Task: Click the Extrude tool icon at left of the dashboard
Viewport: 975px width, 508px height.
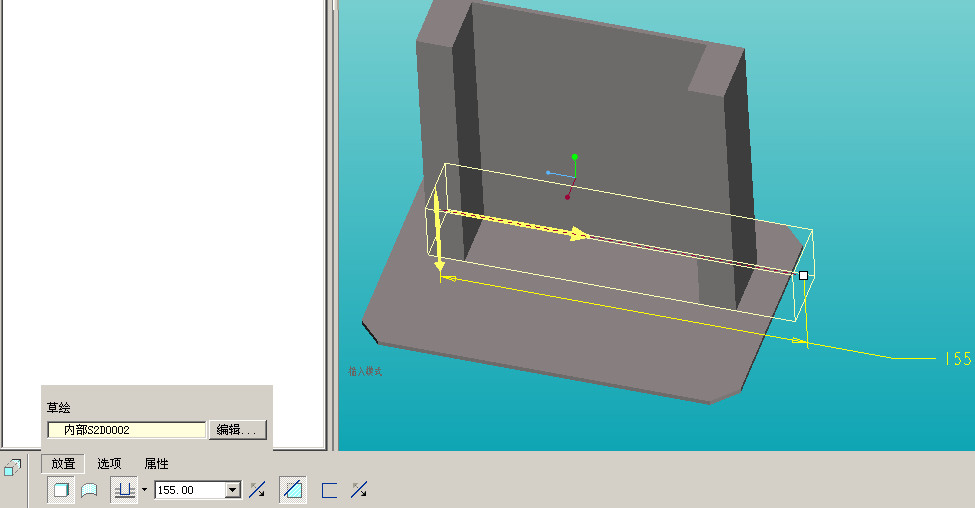Action: tap(12, 468)
